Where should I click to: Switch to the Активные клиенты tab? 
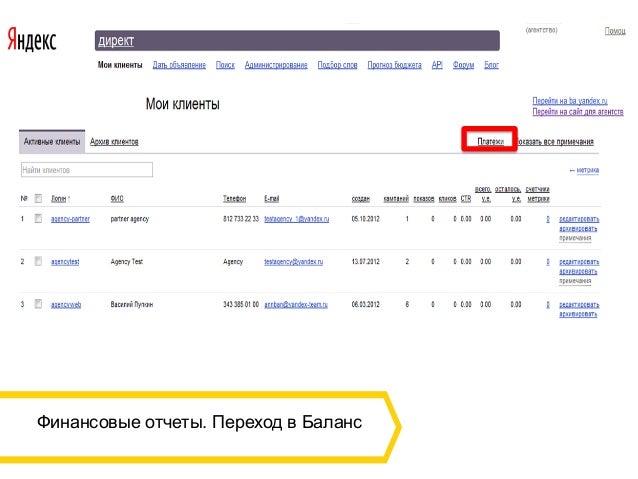point(52,142)
